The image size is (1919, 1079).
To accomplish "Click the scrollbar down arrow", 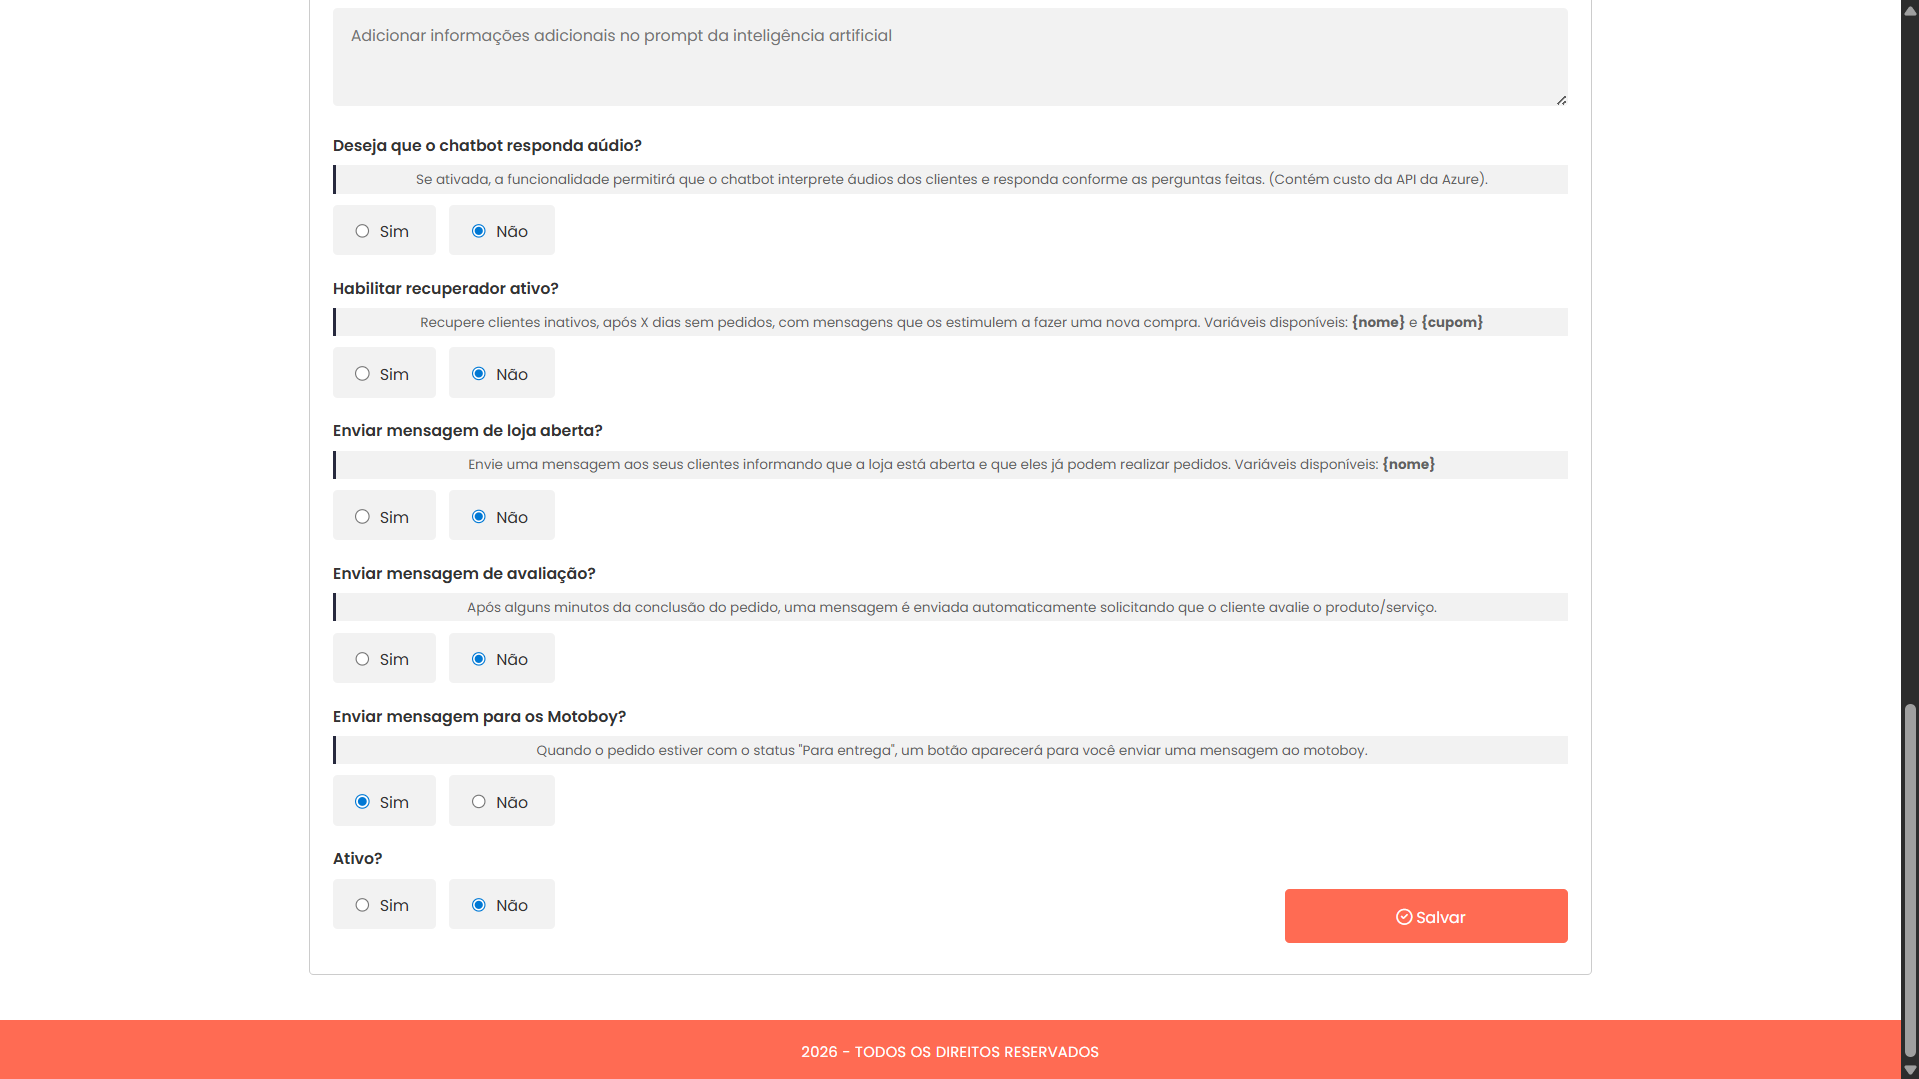I will pyautogui.click(x=1908, y=1069).
